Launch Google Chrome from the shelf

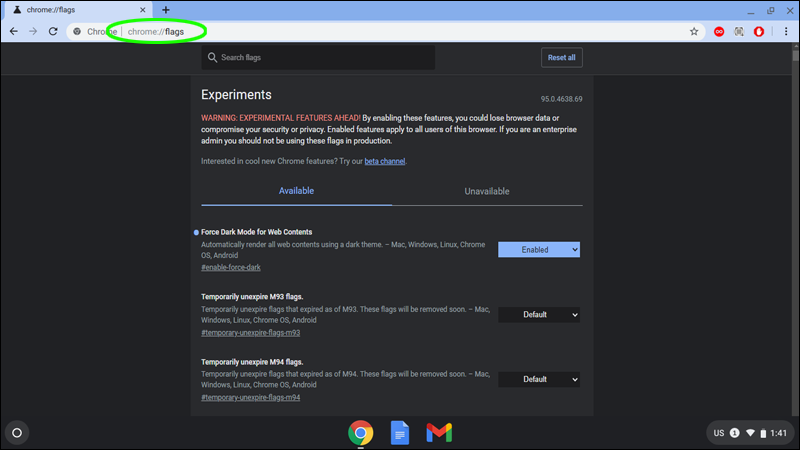coord(361,433)
